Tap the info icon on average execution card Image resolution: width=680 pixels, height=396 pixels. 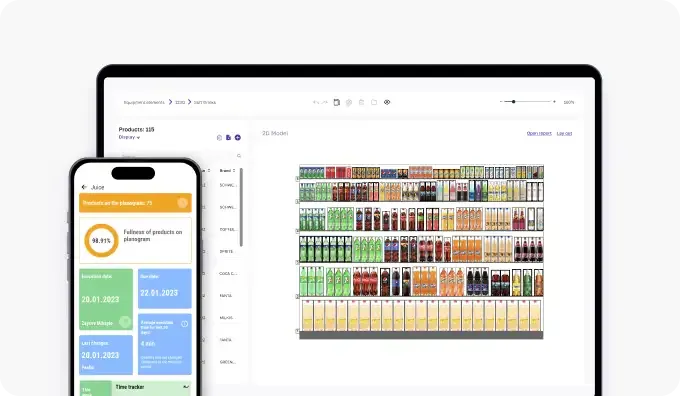[x=184, y=324]
